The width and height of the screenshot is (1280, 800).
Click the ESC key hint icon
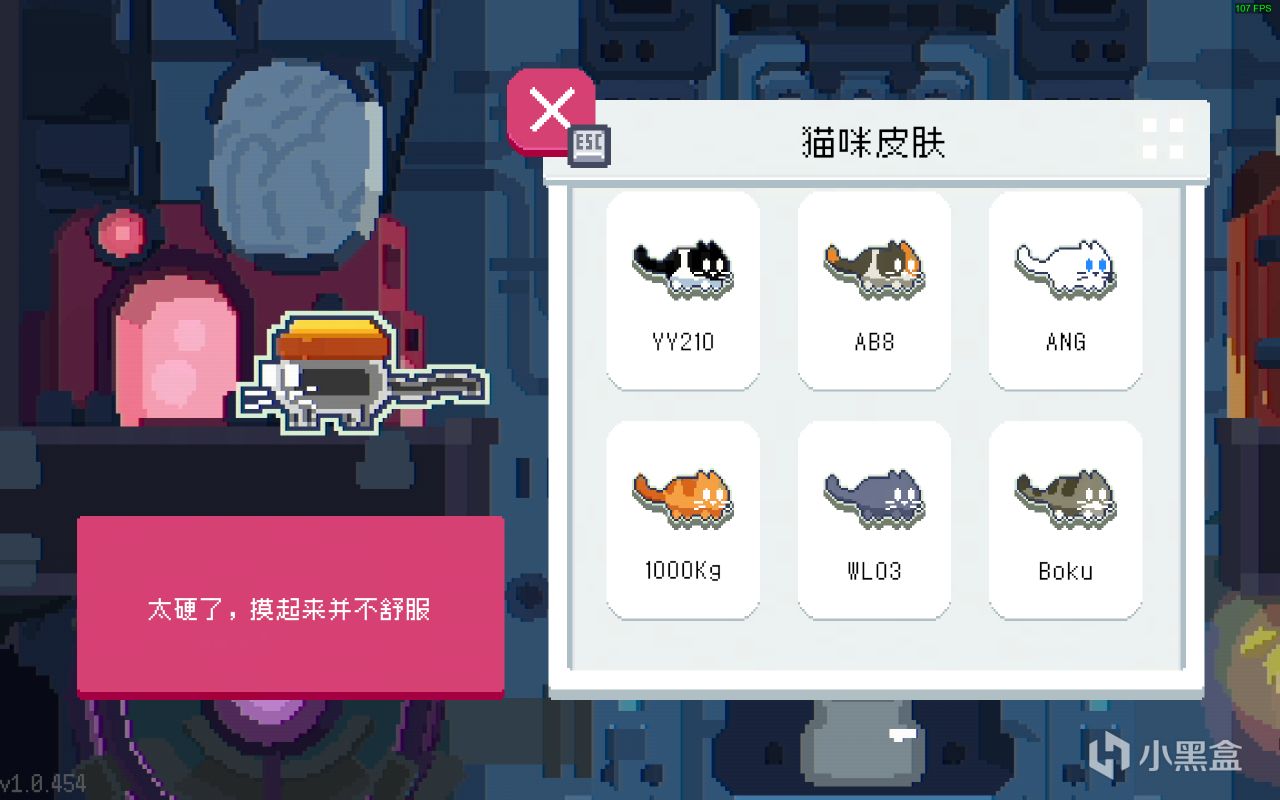(589, 146)
